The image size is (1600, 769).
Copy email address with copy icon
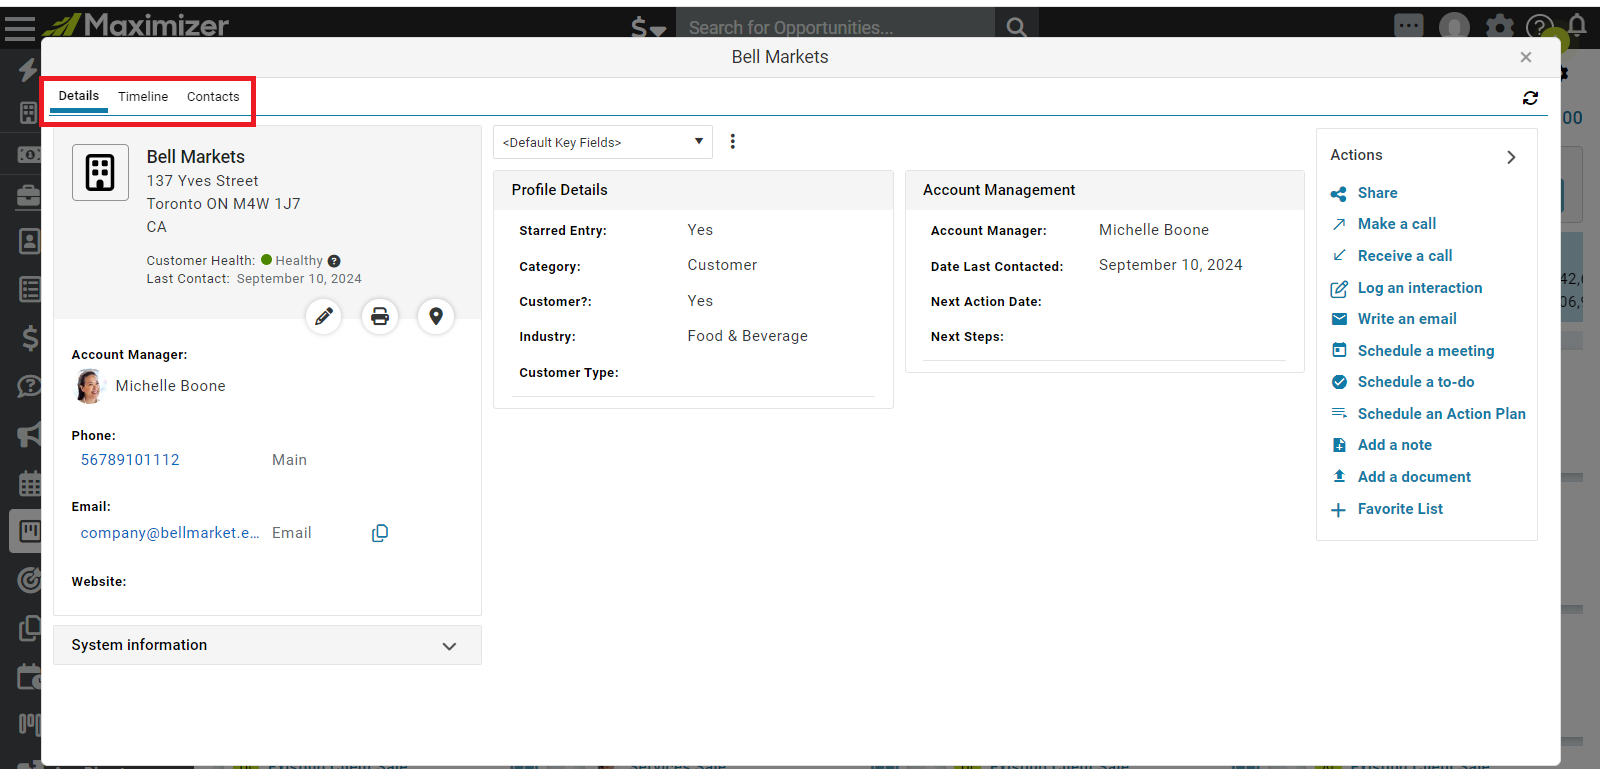[380, 533]
